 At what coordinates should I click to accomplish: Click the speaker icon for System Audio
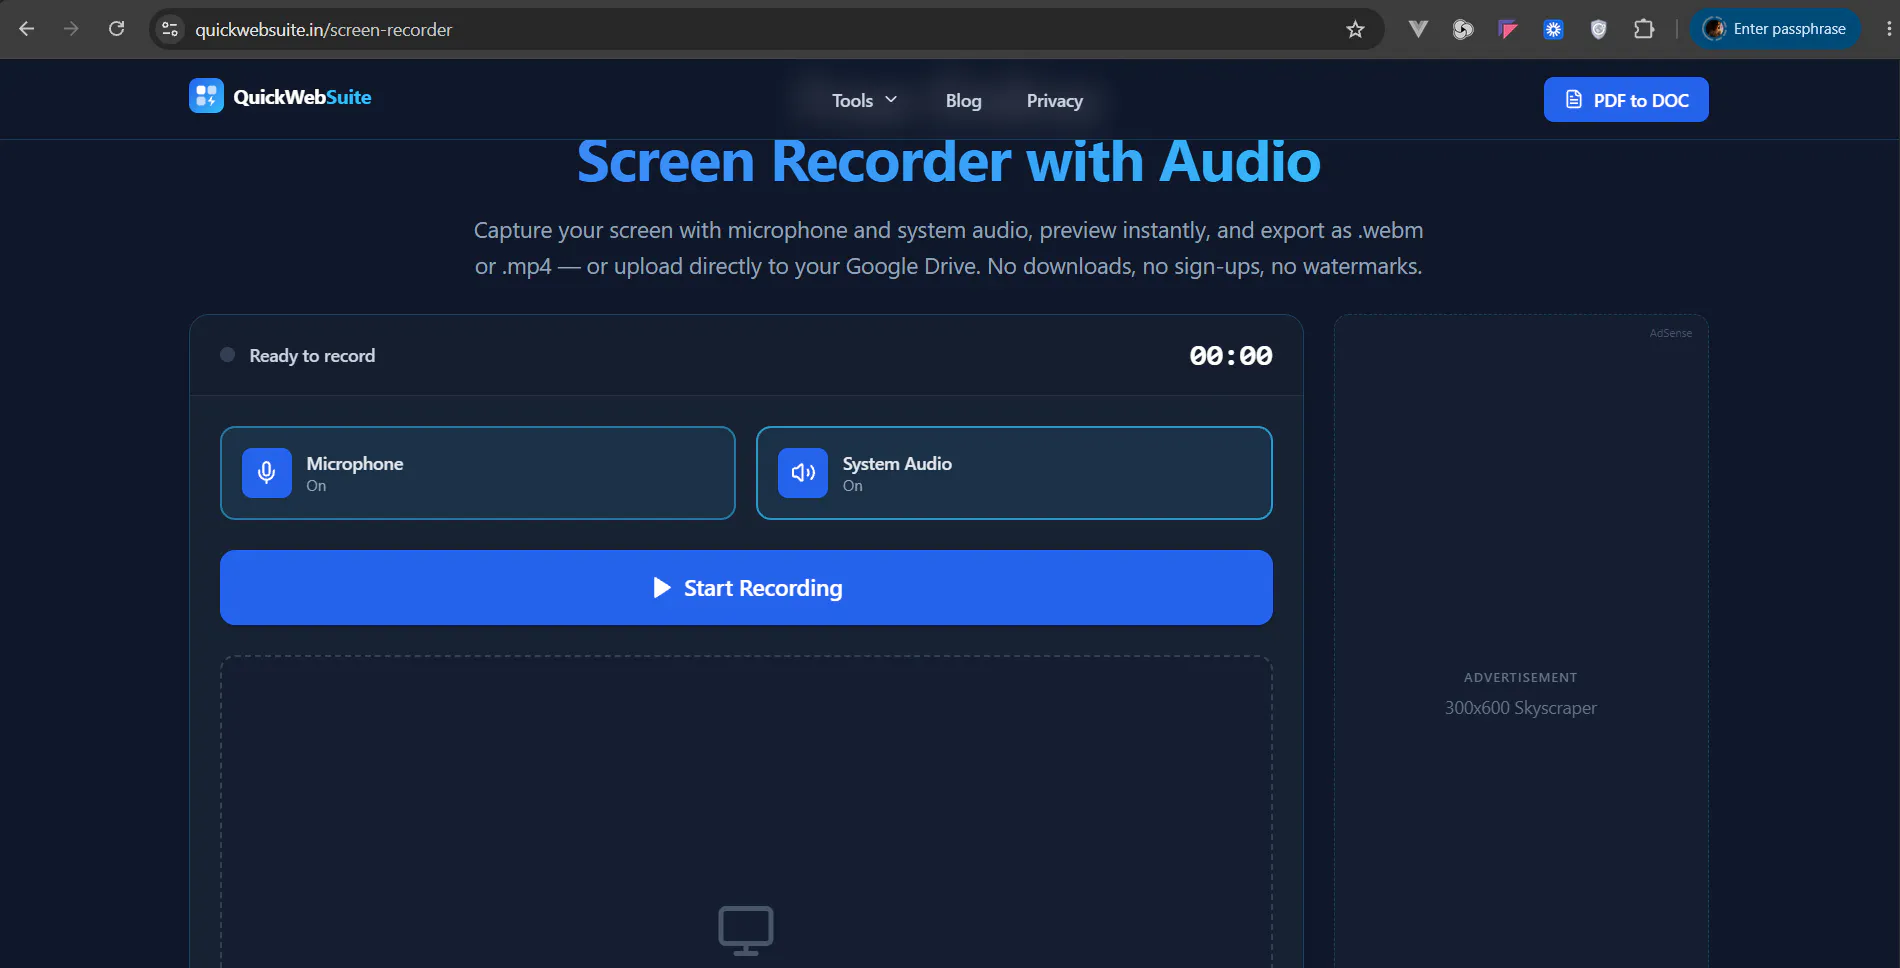tap(803, 473)
